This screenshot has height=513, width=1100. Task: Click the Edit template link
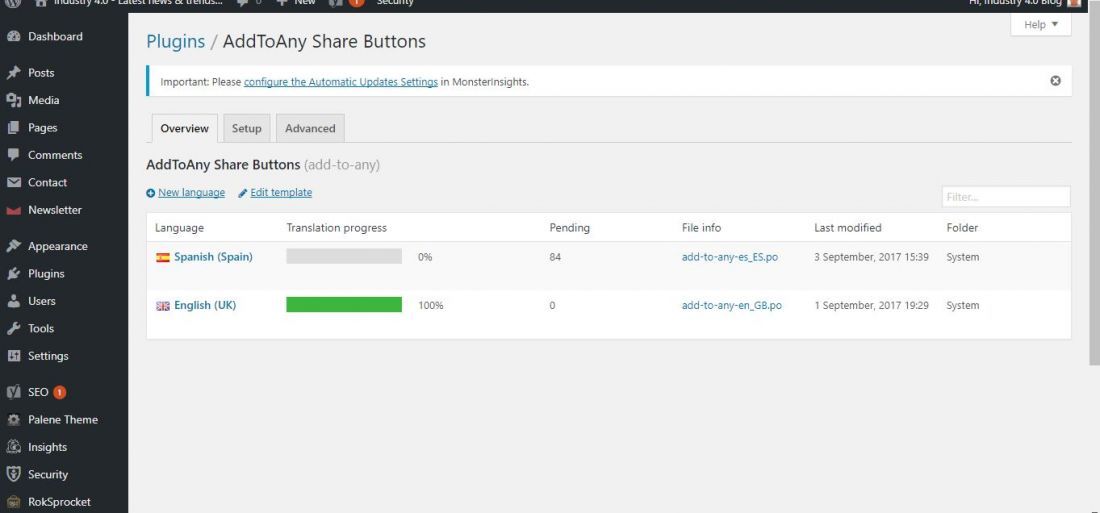pos(281,192)
